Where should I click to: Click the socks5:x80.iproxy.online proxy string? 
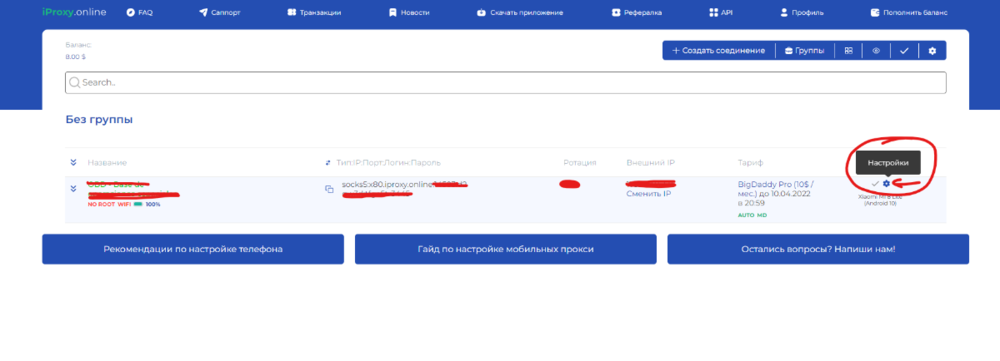pos(387,184)
